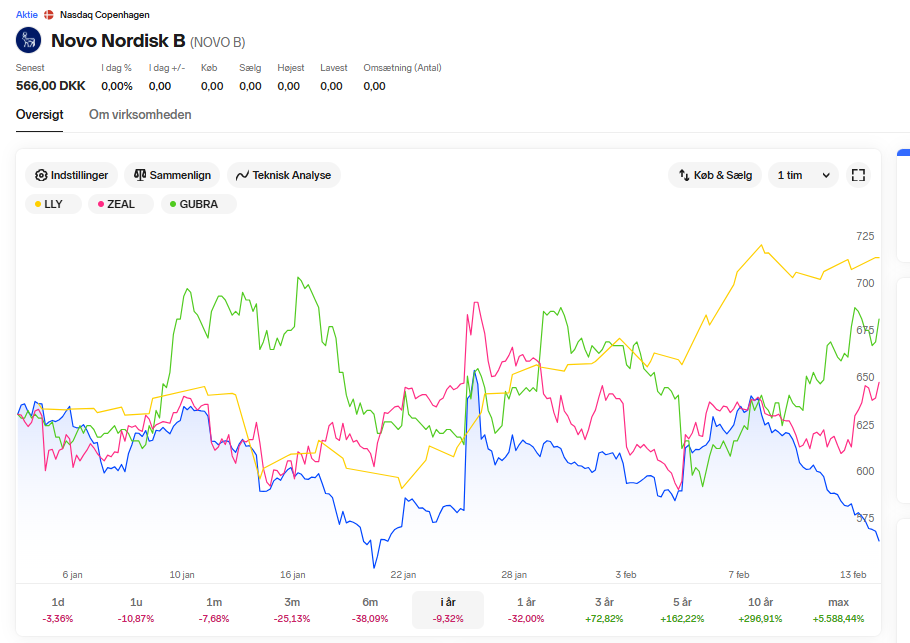Select the 5 år time range
The width and height of the screenshot is (910, 643).
(x=682, y=610)
